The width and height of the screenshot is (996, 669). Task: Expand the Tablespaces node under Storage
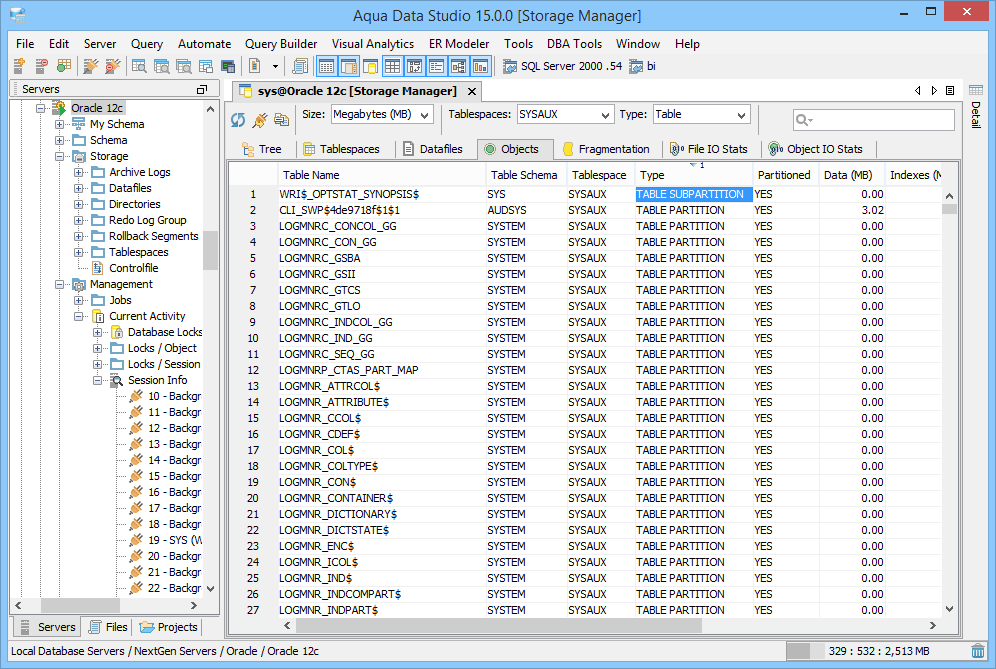79,252
